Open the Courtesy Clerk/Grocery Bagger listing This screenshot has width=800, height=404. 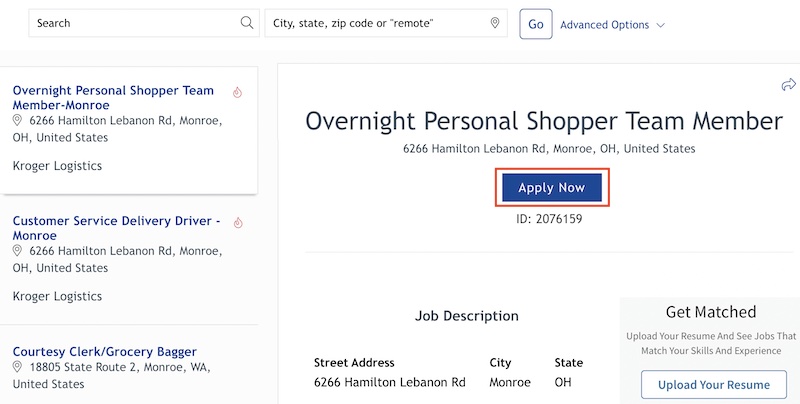[104, 351]
